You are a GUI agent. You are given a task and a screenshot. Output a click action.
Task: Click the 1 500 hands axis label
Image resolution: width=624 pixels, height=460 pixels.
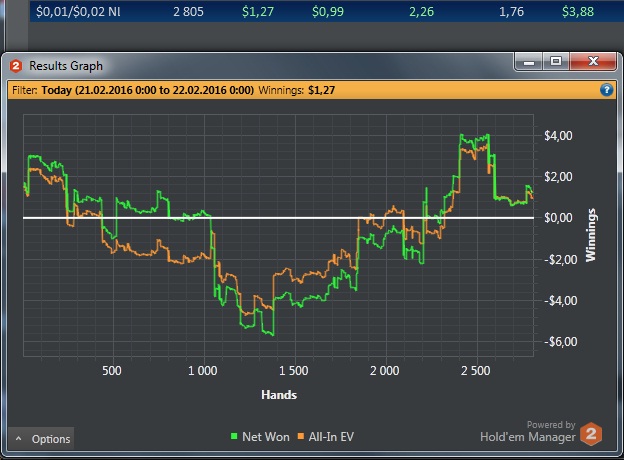click(293, 371)
